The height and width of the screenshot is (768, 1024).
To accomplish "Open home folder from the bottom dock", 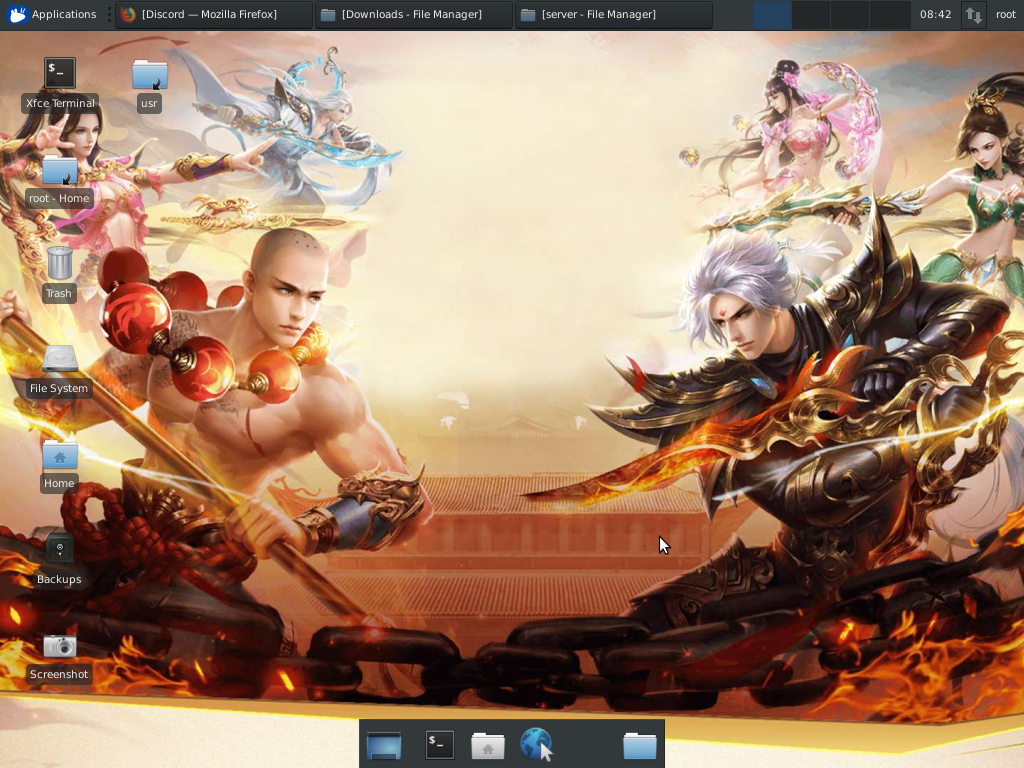I will [488, 745].
